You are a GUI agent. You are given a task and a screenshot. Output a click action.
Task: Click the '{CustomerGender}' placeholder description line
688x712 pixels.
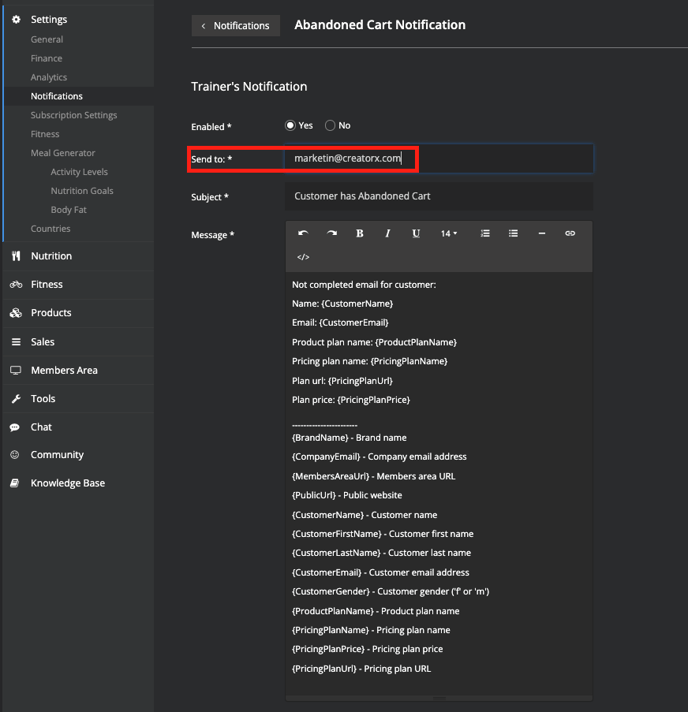pos(391,592)
